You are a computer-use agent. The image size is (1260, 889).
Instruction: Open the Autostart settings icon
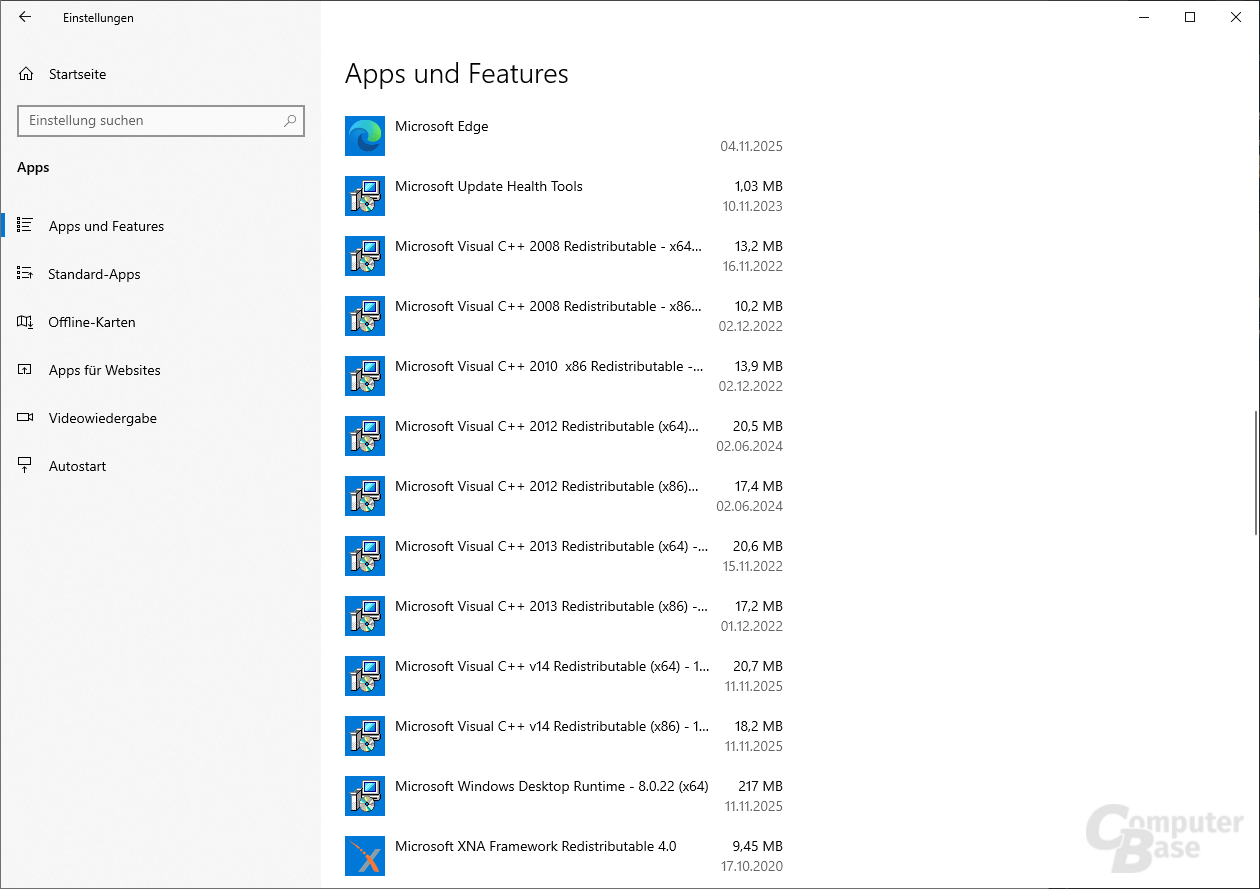(x=23, y=466)
